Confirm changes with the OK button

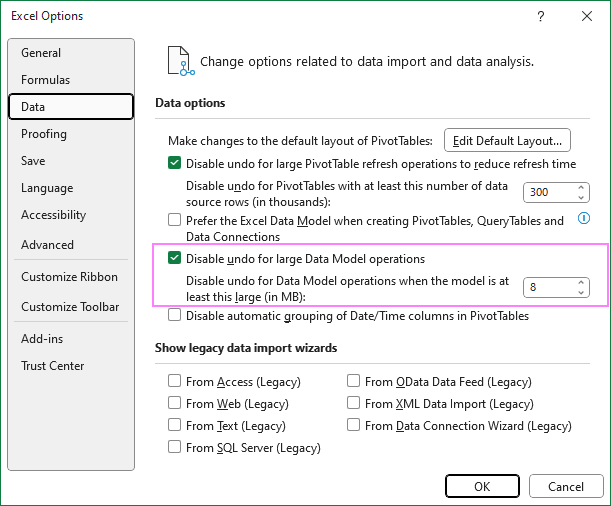(x=482, y=486)
